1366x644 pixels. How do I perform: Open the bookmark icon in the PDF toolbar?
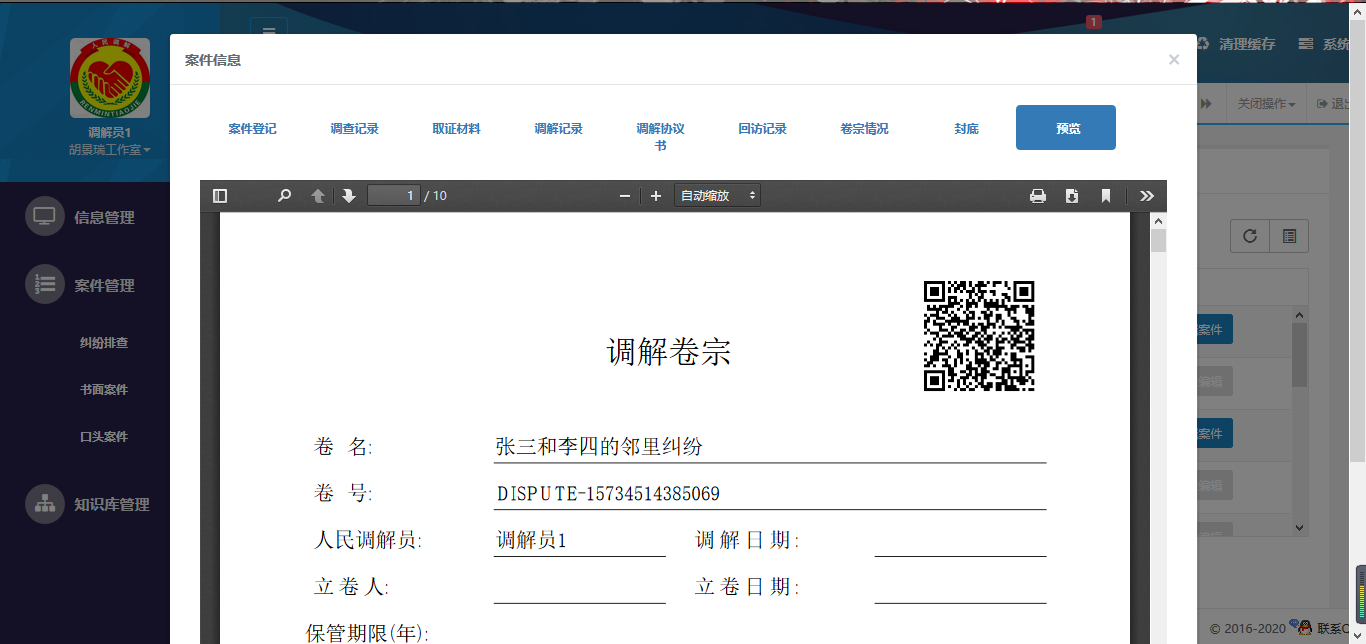(x=1105, y=195)
